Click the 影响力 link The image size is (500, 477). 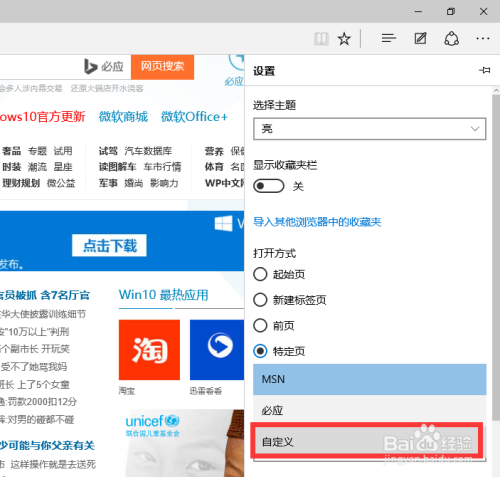pyautogui.click(x=164, y=183)
